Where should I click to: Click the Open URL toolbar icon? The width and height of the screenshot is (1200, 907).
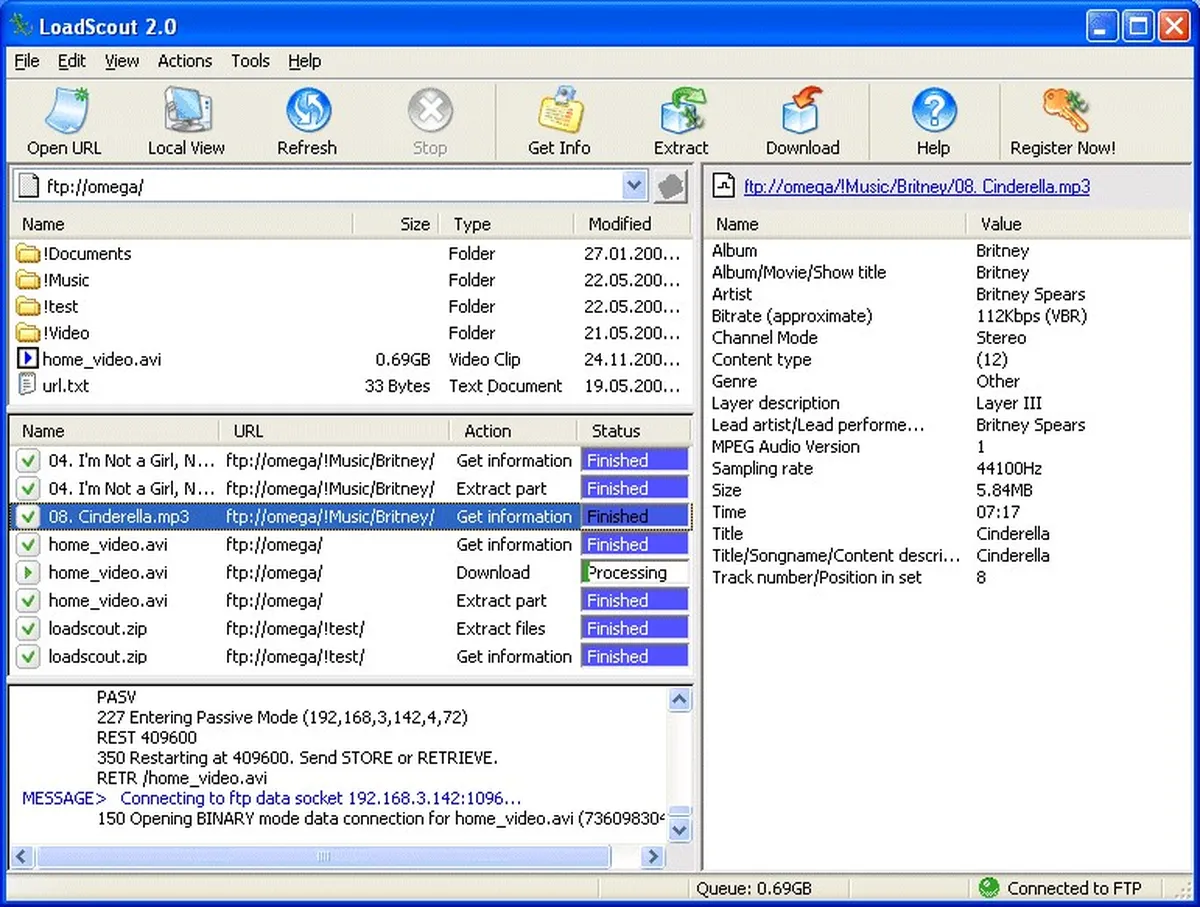[x=64, y=120]
